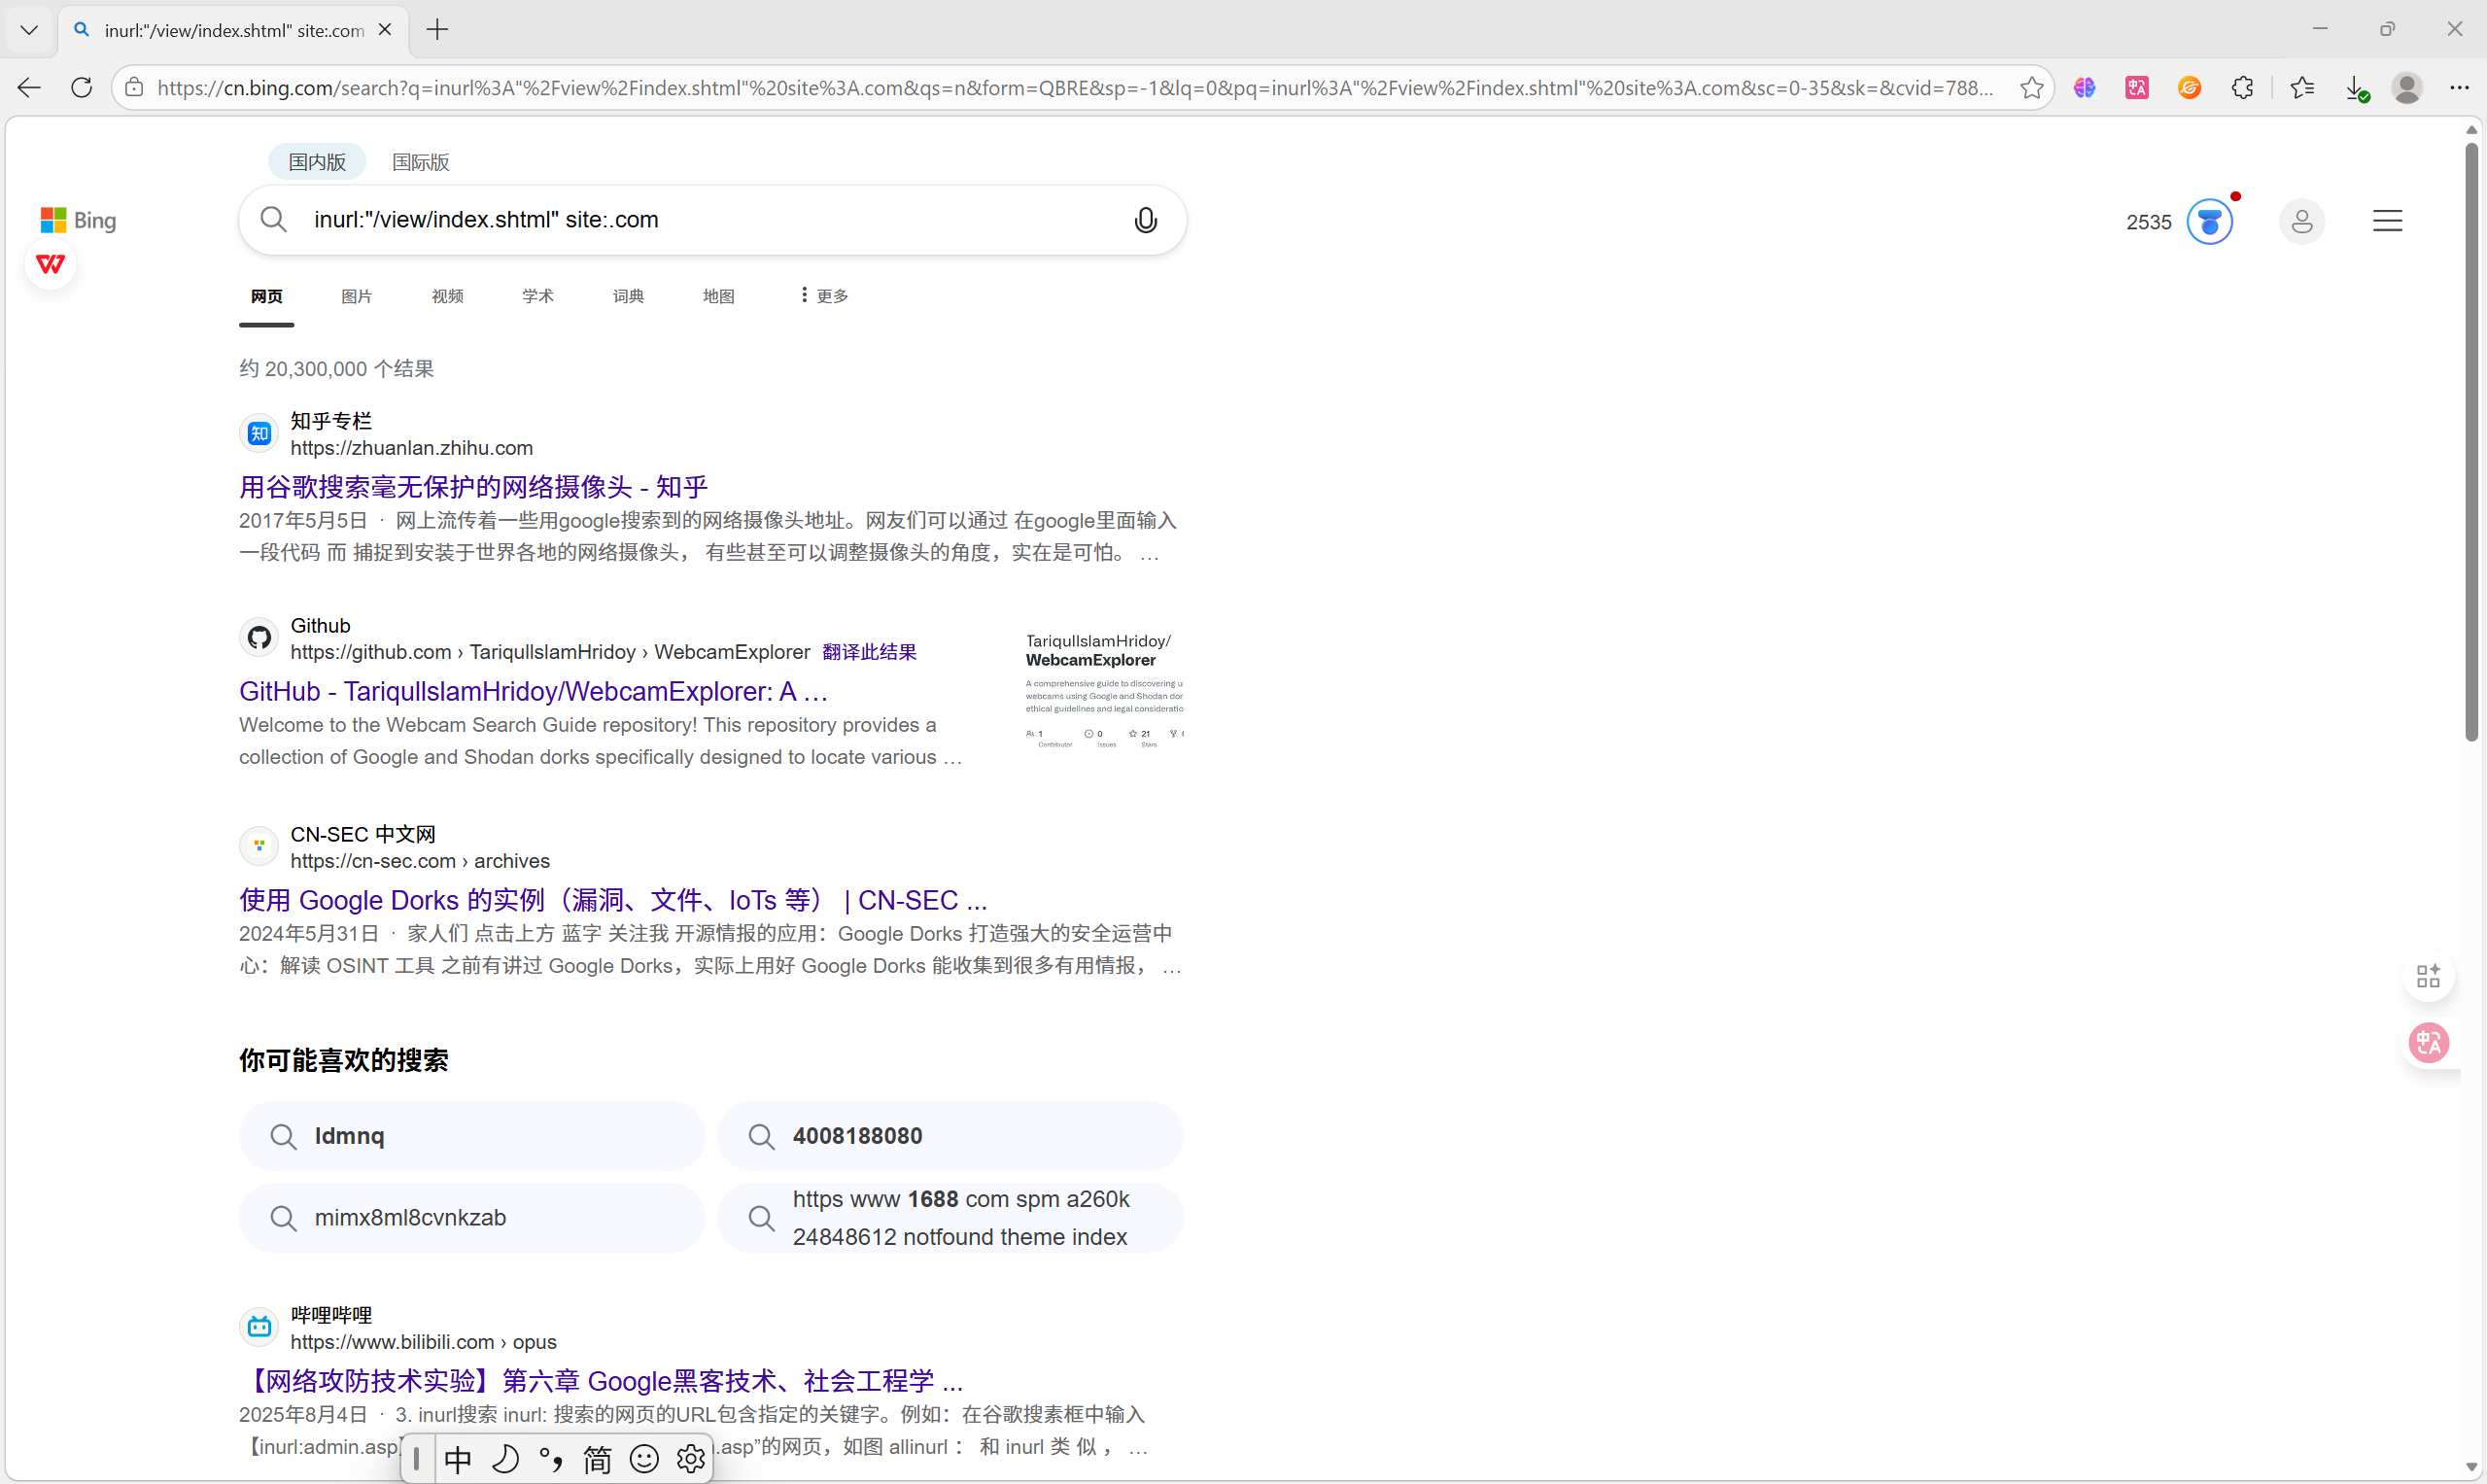Toggle 中/英 input mode on the IME bar
This screenshot has height=1484, width=2487.
(457, 1458)
